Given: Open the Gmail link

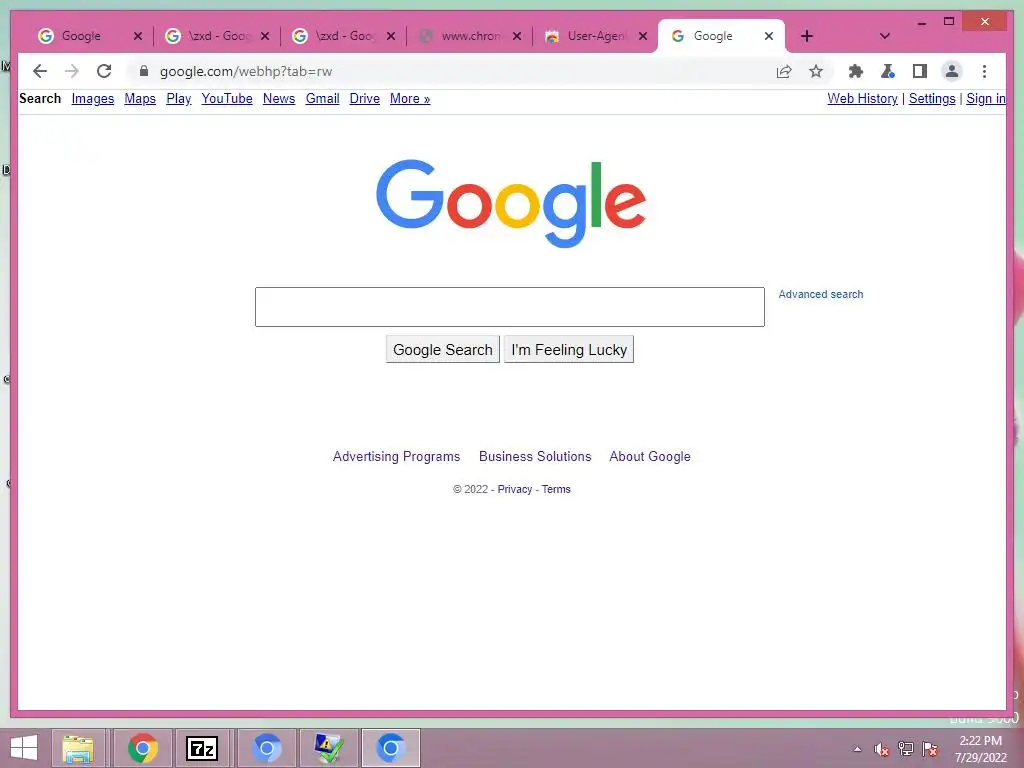Looking at the screenshot, I should [x=323, y=99].
